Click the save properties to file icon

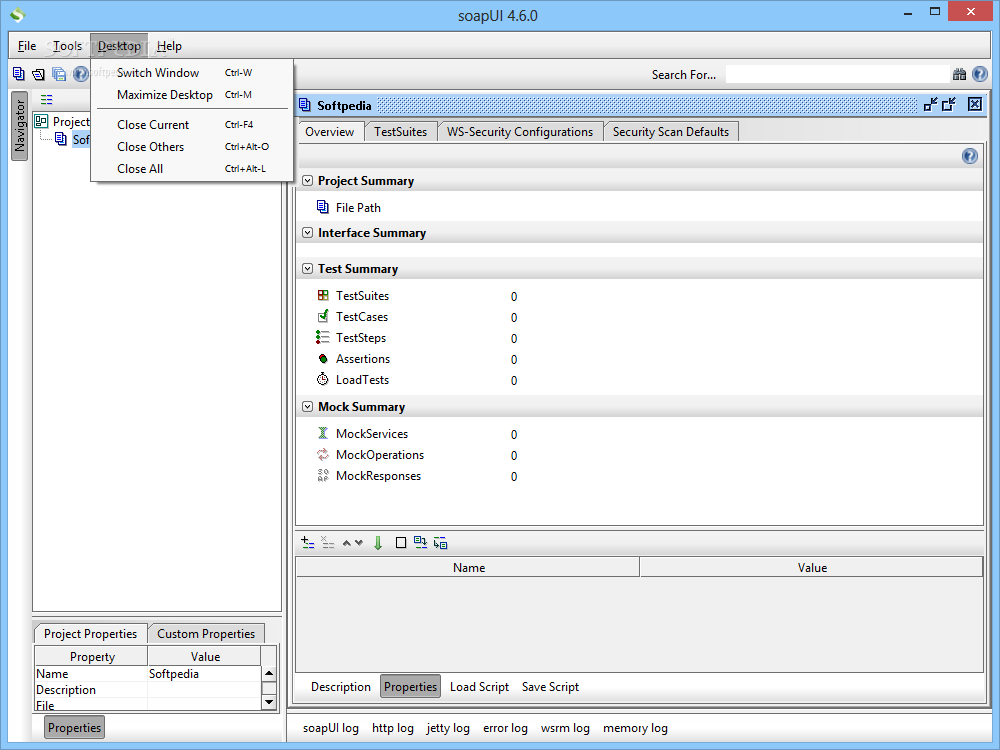[440, 543]
